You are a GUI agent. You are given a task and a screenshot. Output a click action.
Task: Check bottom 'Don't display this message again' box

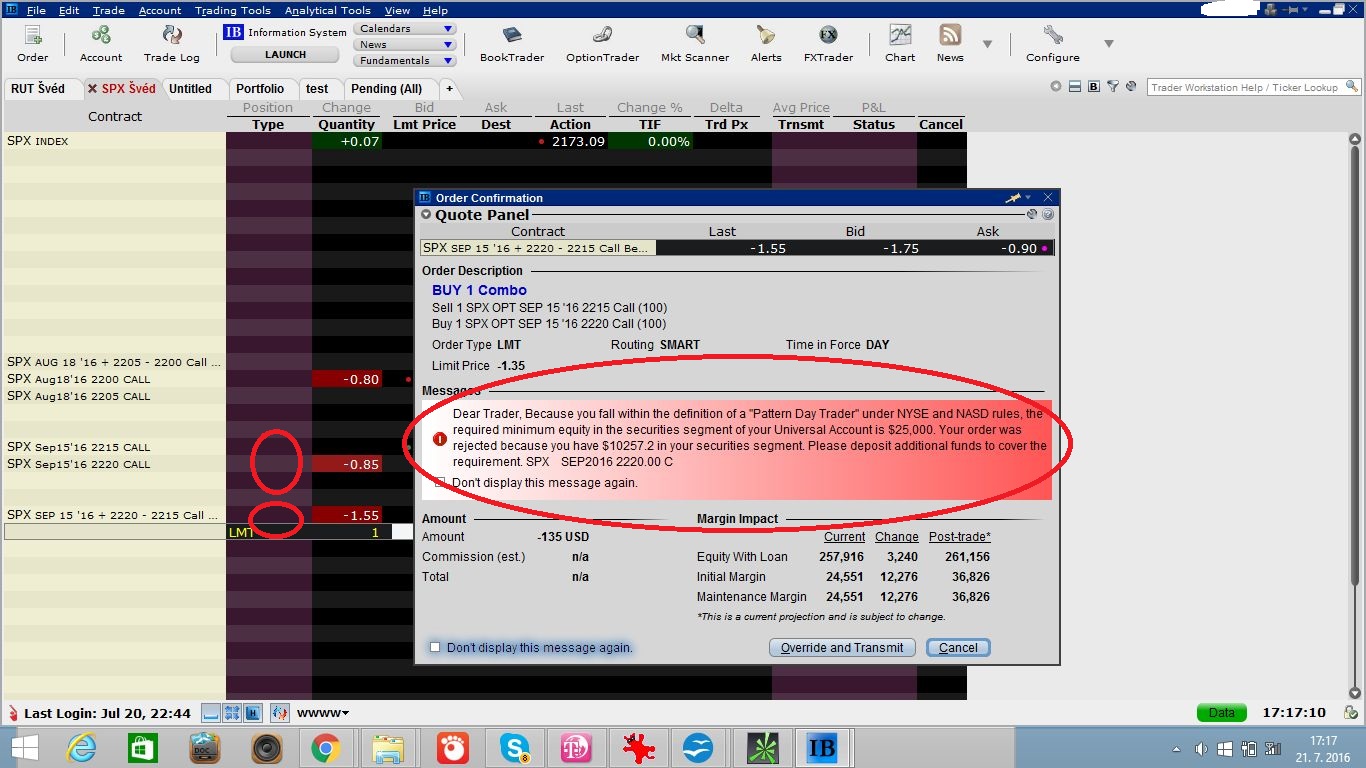435,647
